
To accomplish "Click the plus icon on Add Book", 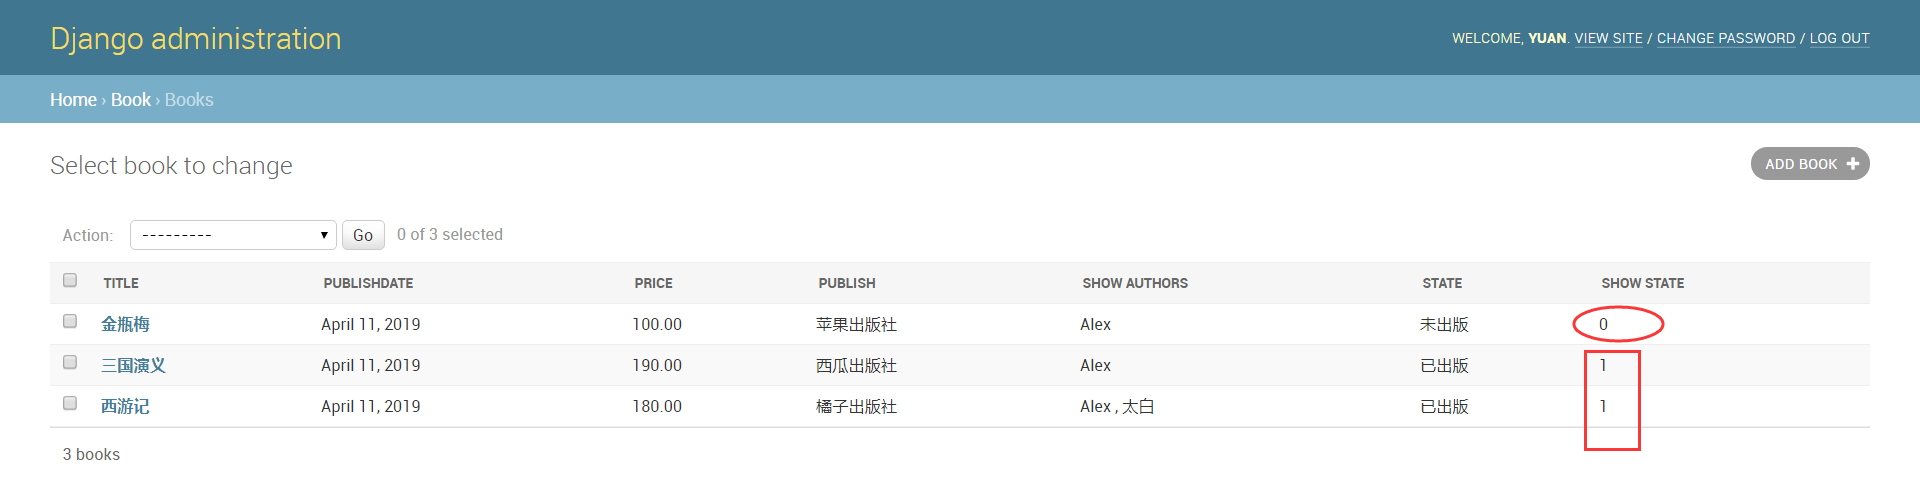I will click(1852, 164).
